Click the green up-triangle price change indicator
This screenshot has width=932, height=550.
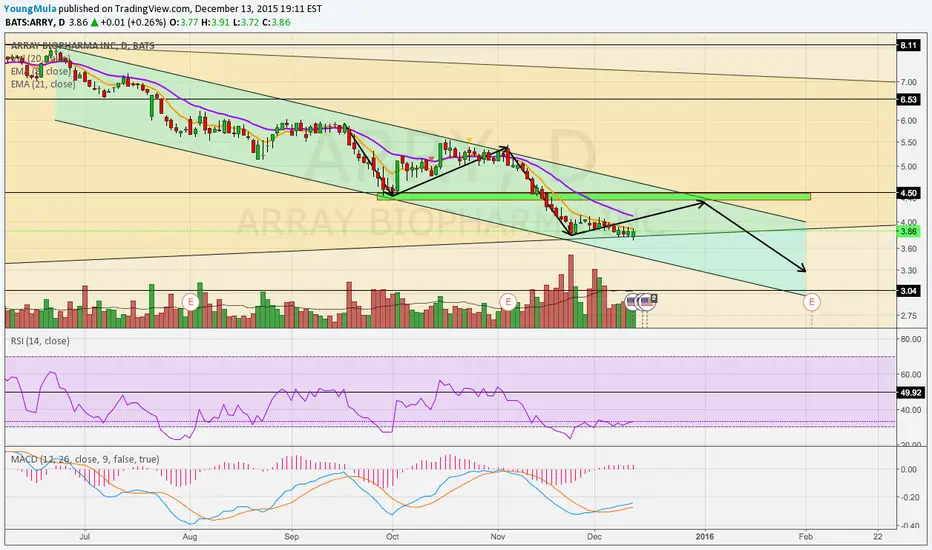(x=94, y=23)
